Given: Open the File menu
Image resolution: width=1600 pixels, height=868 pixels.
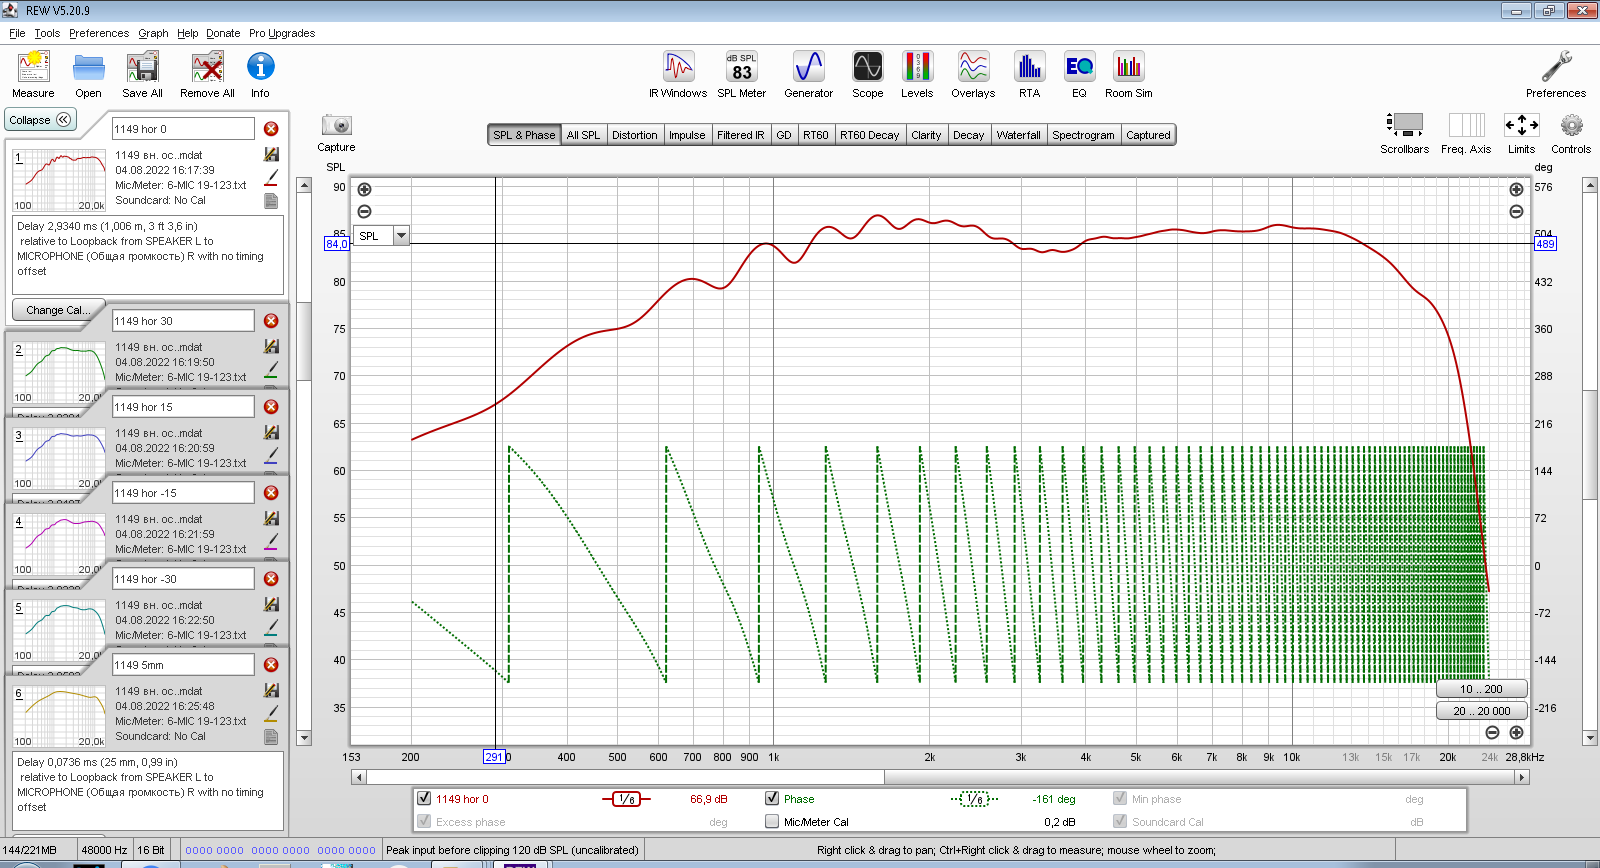Looking at the screenshot, I should click(x=17, y=33).
